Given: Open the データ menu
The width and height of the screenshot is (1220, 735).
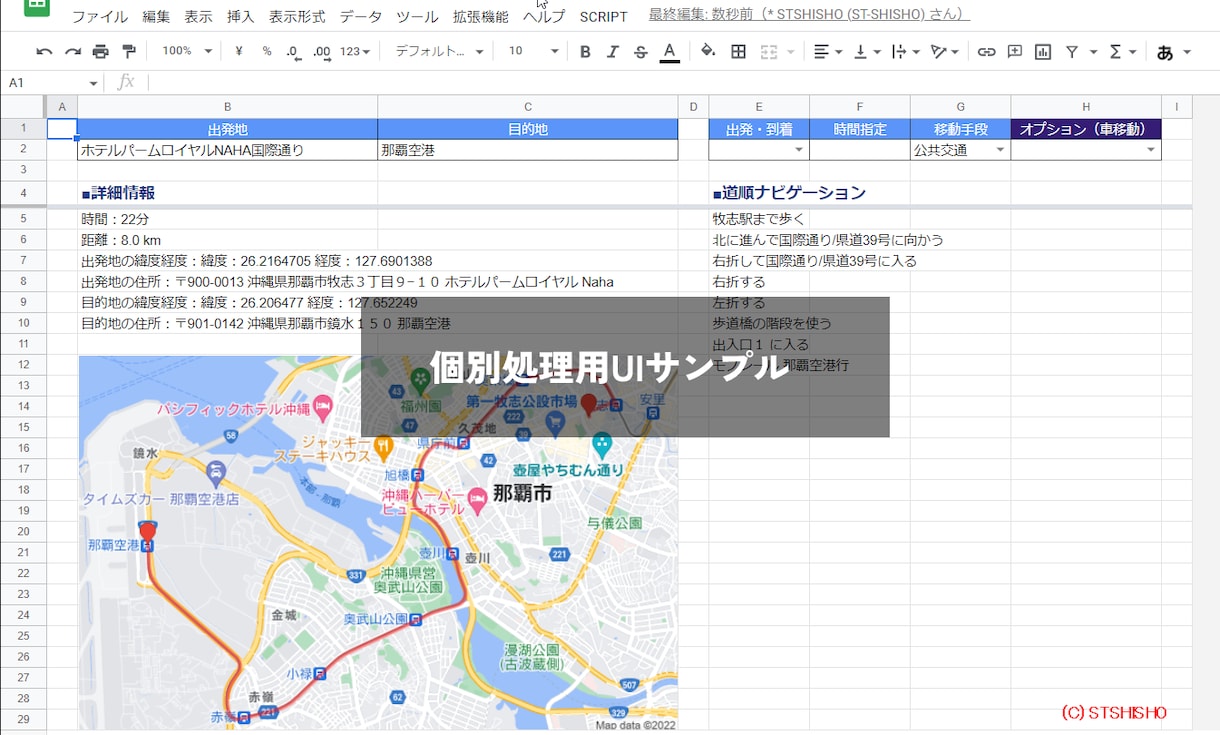Looking at the screenshot, I should pyautogui.click(x=360, y=16).
